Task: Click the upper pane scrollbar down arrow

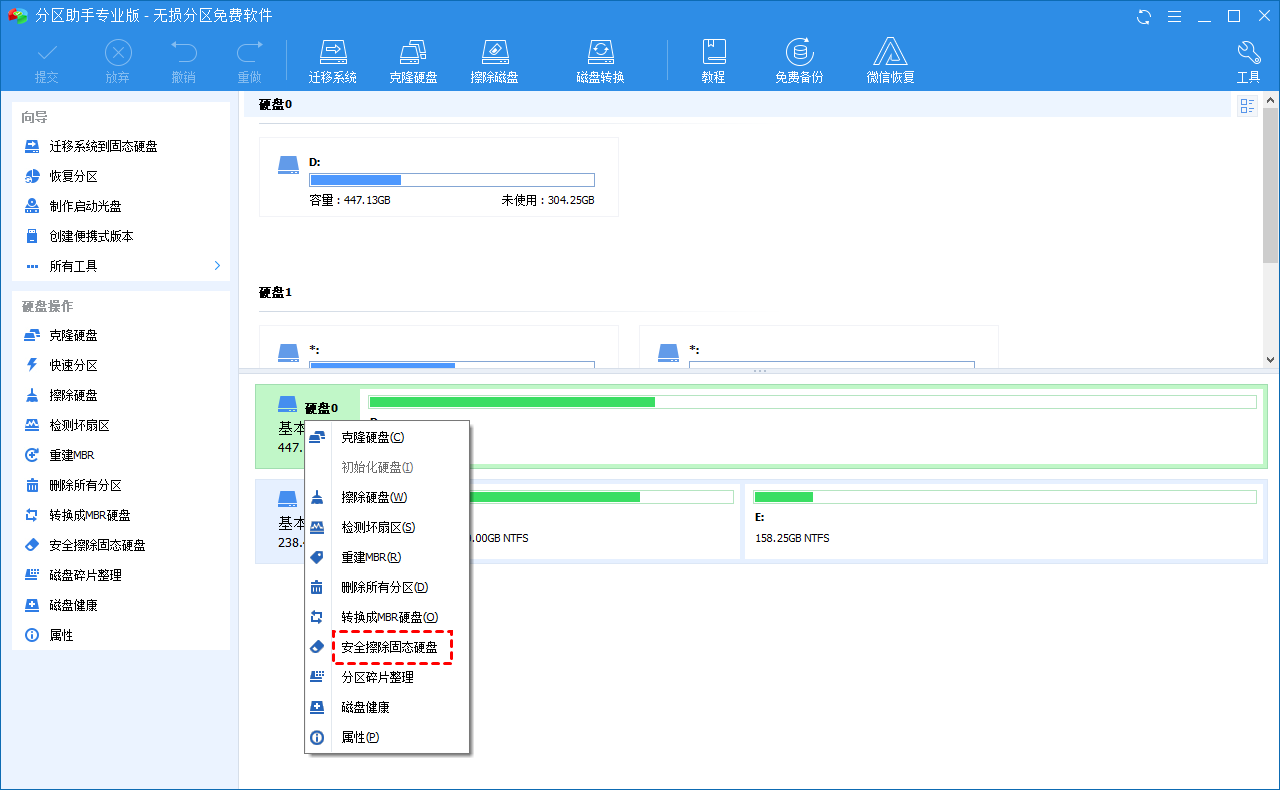Action: point(1271,359)
